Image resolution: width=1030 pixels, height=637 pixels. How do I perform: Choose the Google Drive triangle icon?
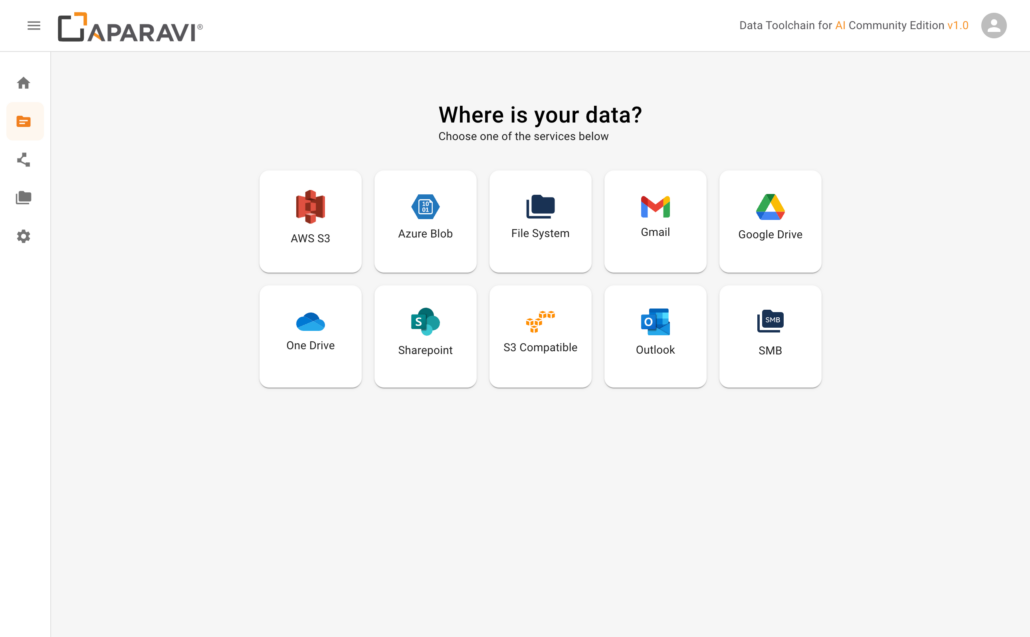[x=770, y=207]
